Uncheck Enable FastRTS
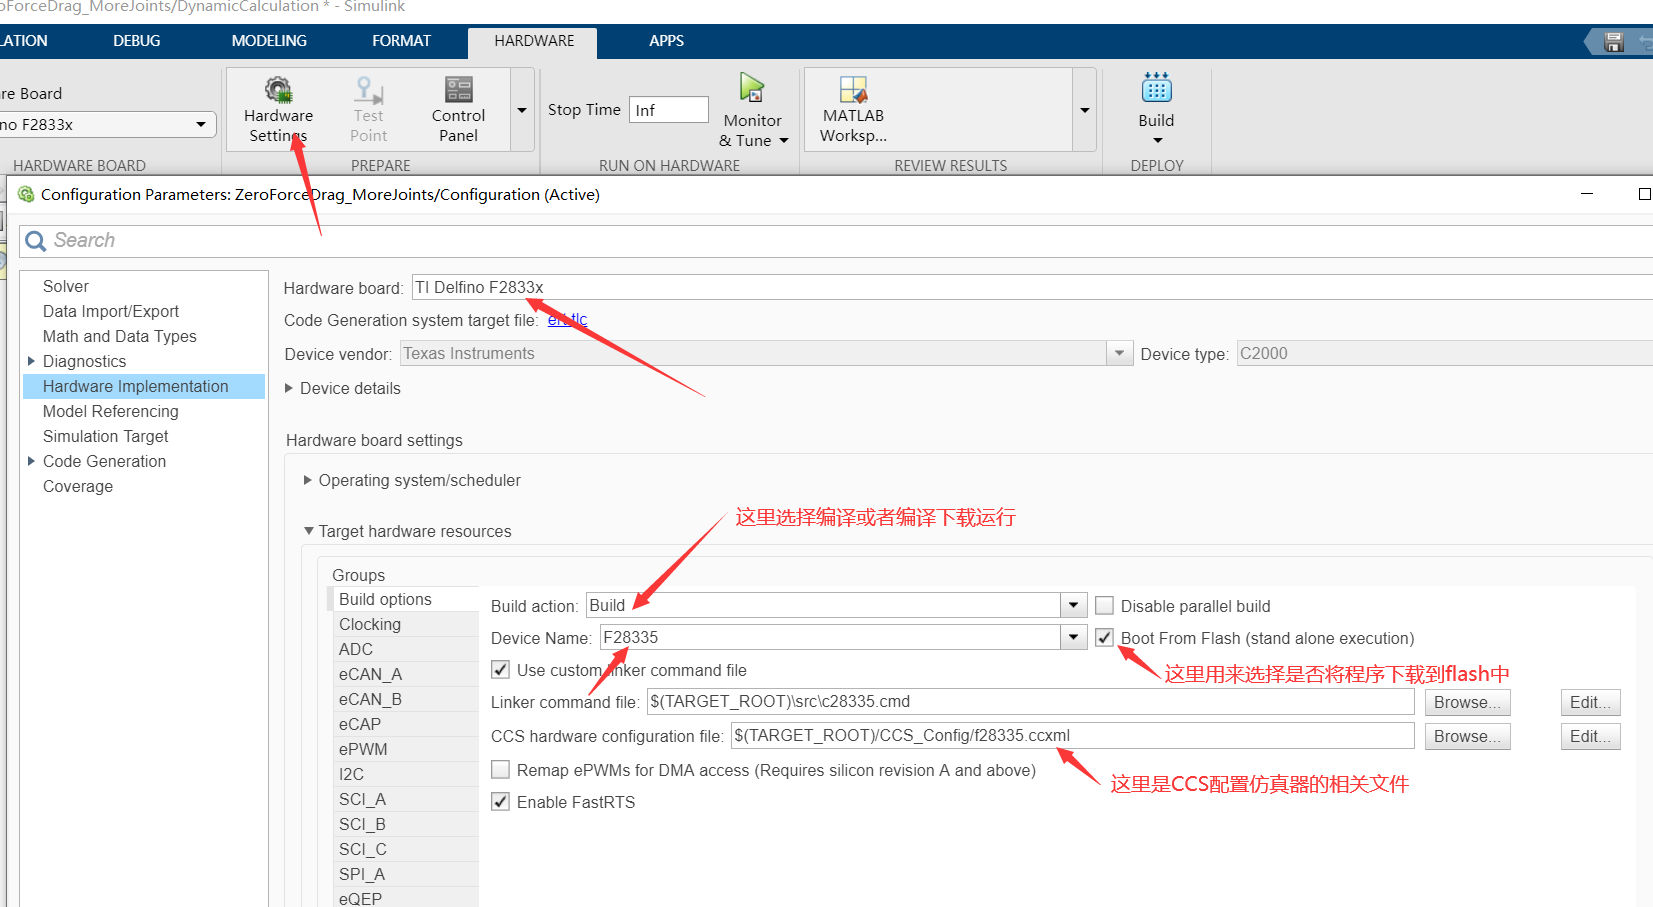Viewport: 1653px width, 907px height. point(500,801)
